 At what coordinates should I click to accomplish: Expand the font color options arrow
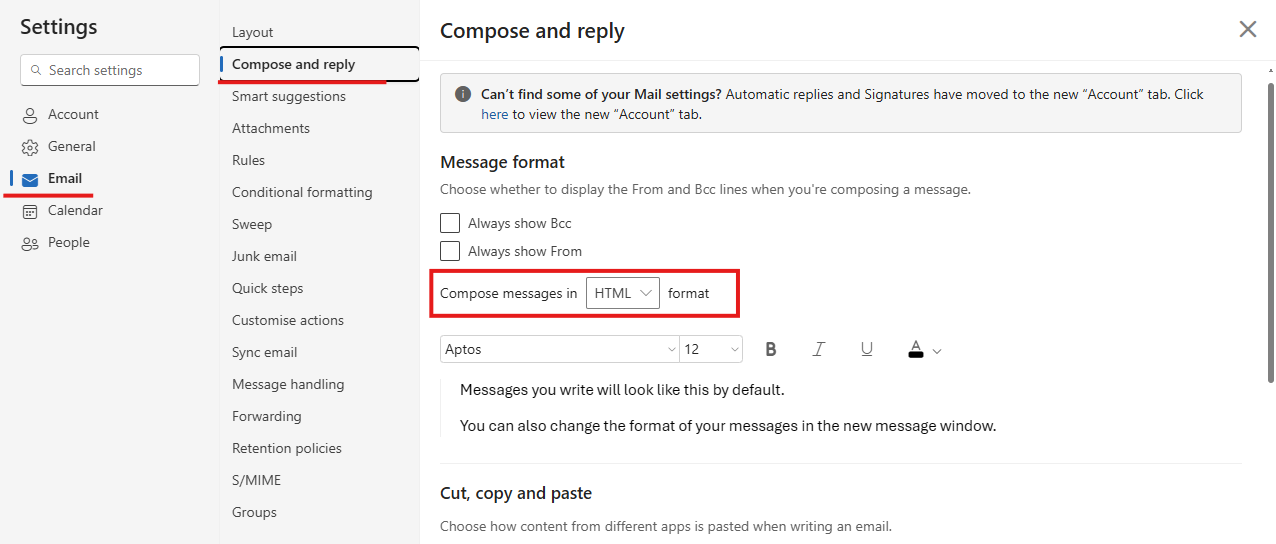click(937, 351)
